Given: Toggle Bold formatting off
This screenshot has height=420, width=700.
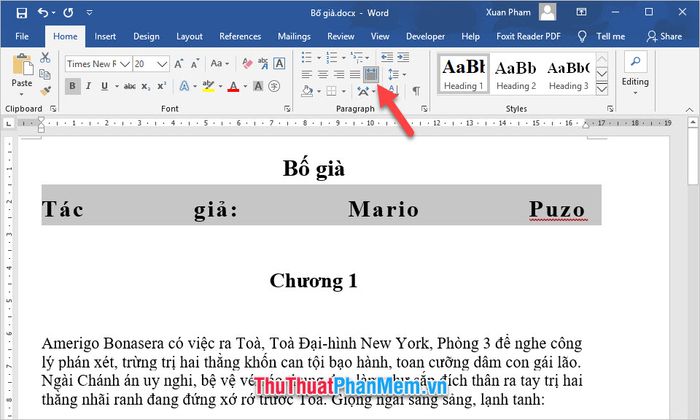Looking at the screenshot, I should 72,86.
